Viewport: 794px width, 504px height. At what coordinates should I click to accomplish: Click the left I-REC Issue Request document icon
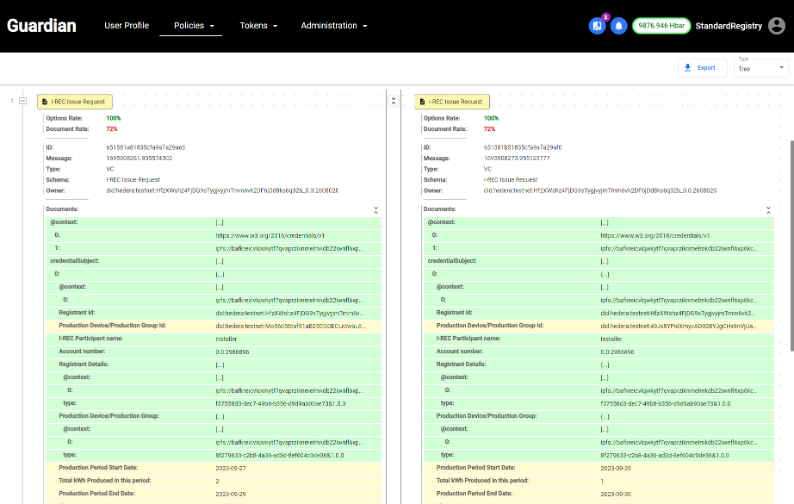point(45,101)
